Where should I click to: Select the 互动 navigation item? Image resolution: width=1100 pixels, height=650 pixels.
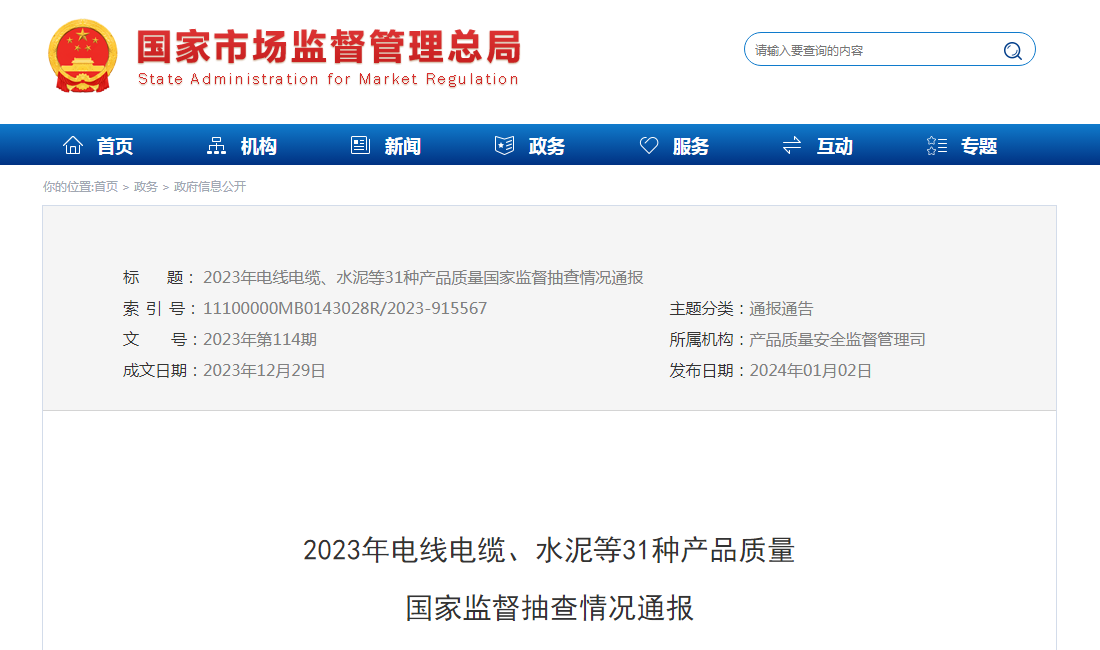click(835, 147)
